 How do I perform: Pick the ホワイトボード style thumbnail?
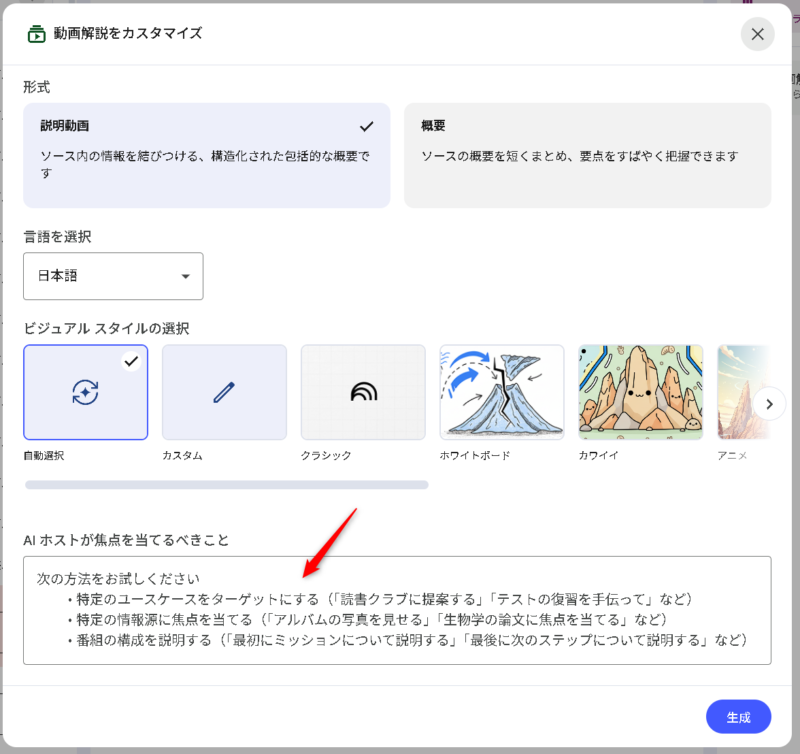tap(502, 392)
